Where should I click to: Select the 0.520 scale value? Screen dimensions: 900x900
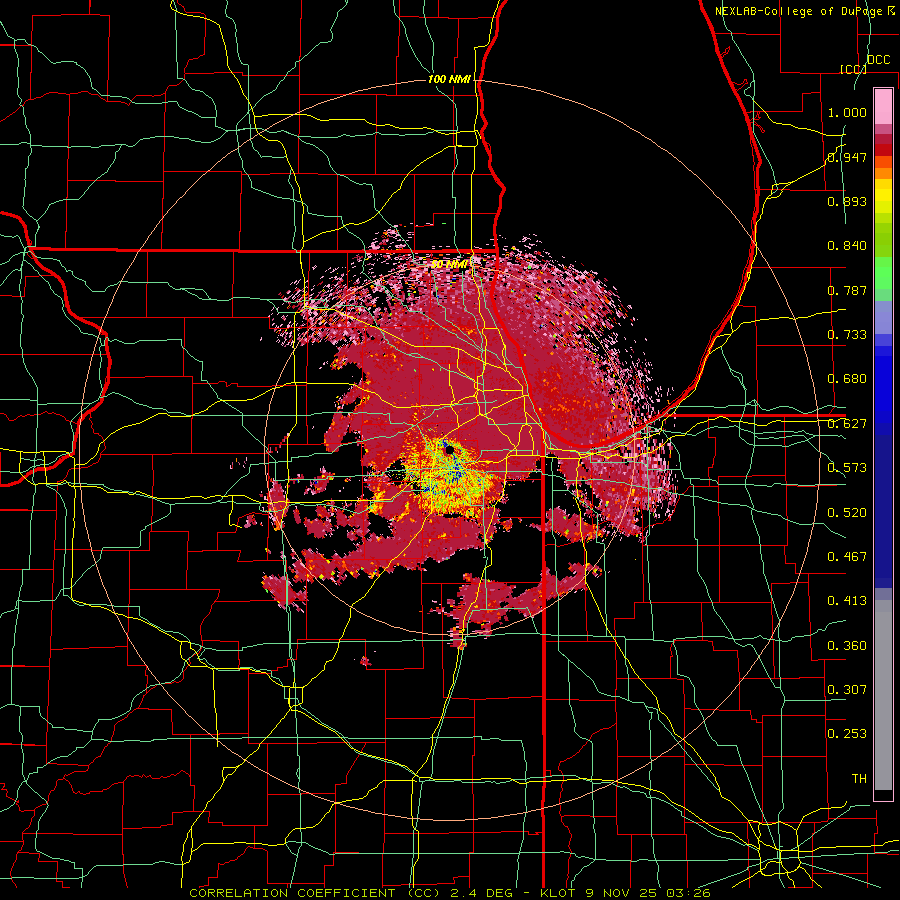(x=847, y=513)
